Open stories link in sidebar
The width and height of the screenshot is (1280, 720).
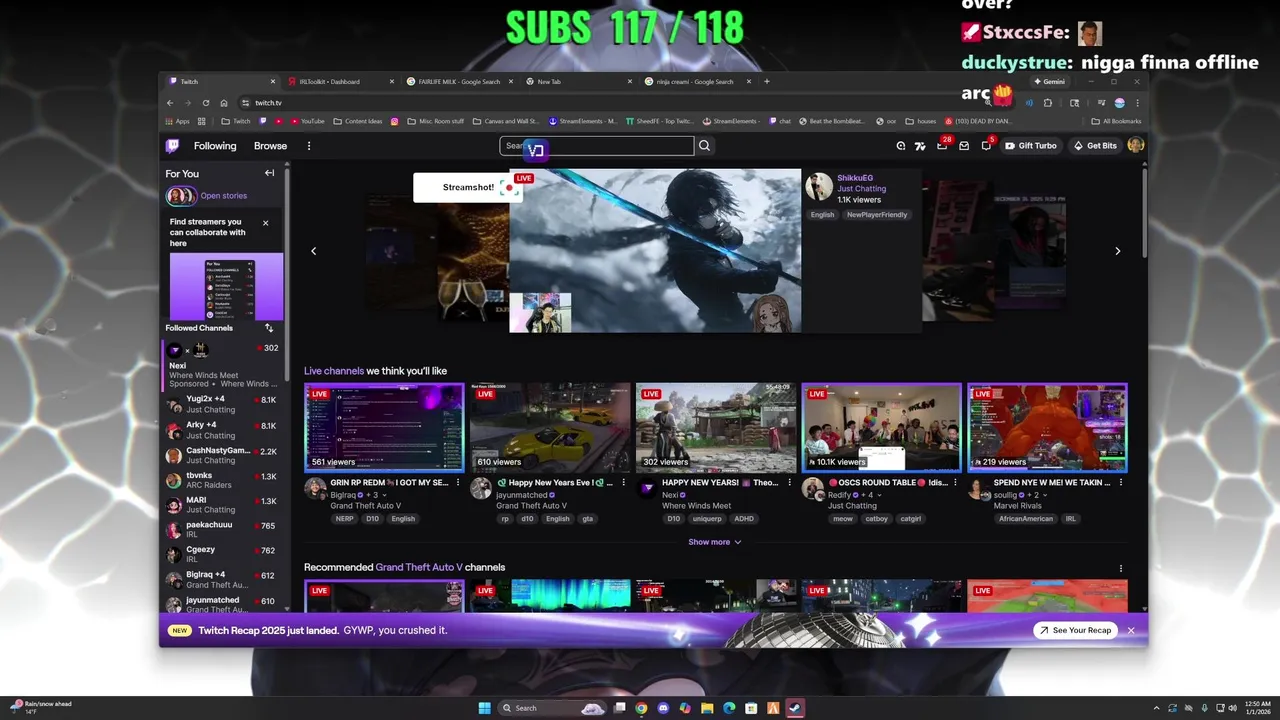(223, 196)
